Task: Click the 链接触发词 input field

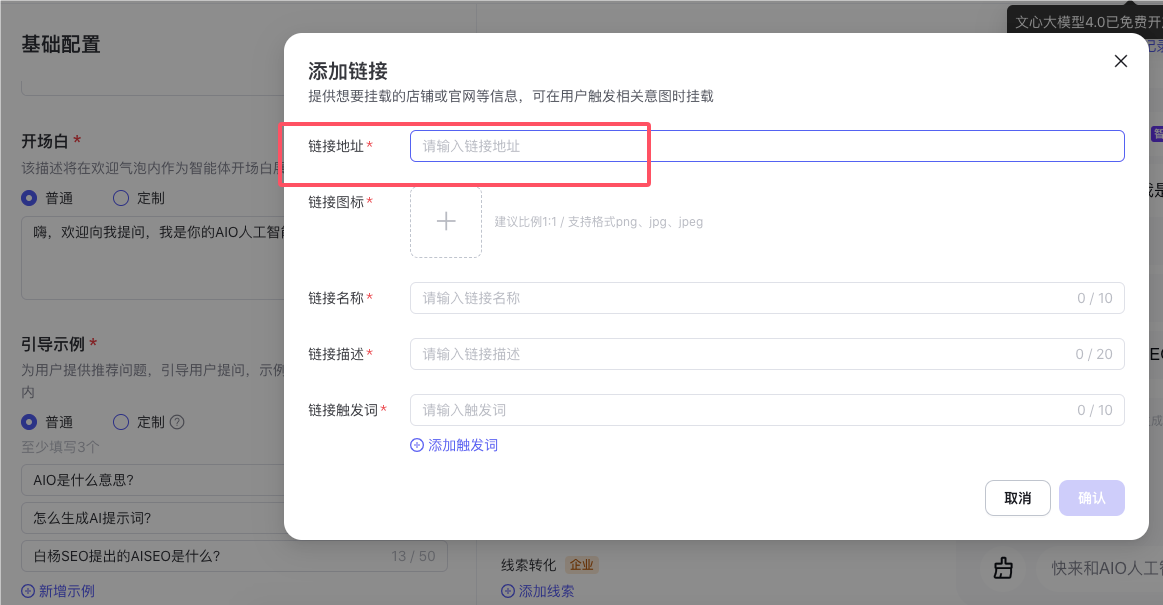Action: (767, 410)
